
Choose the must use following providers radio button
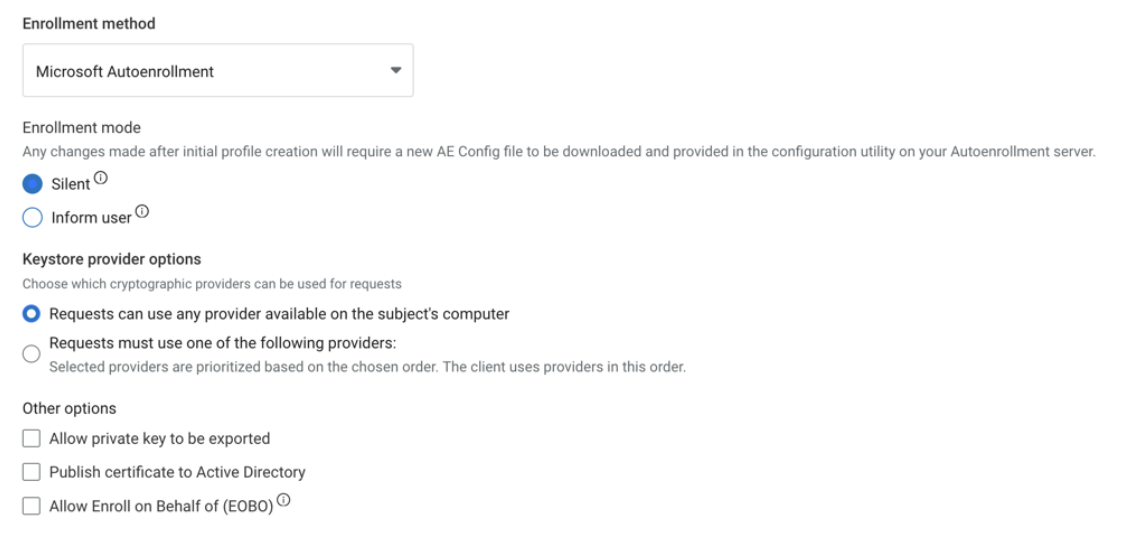[x=32, y=353]
